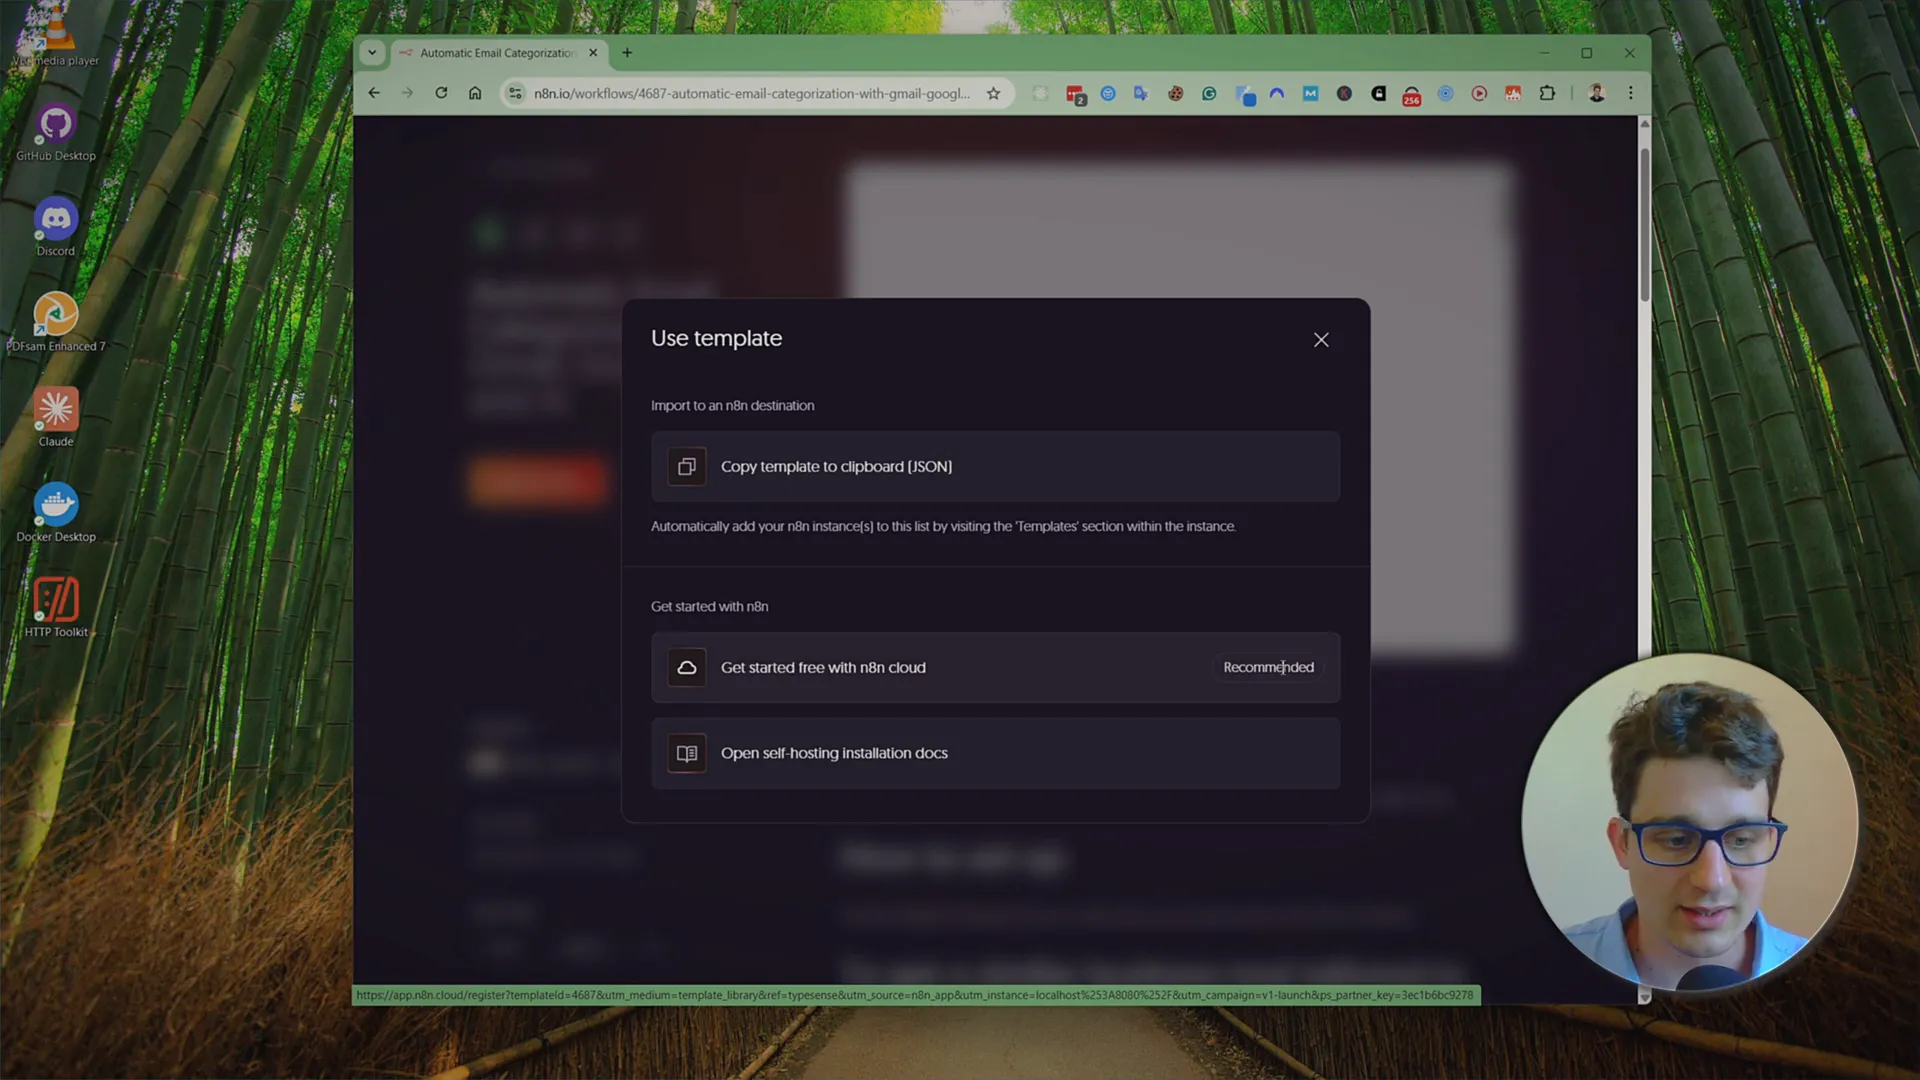Reload the n8n page

pyautogui.click(x=441, y=93)
